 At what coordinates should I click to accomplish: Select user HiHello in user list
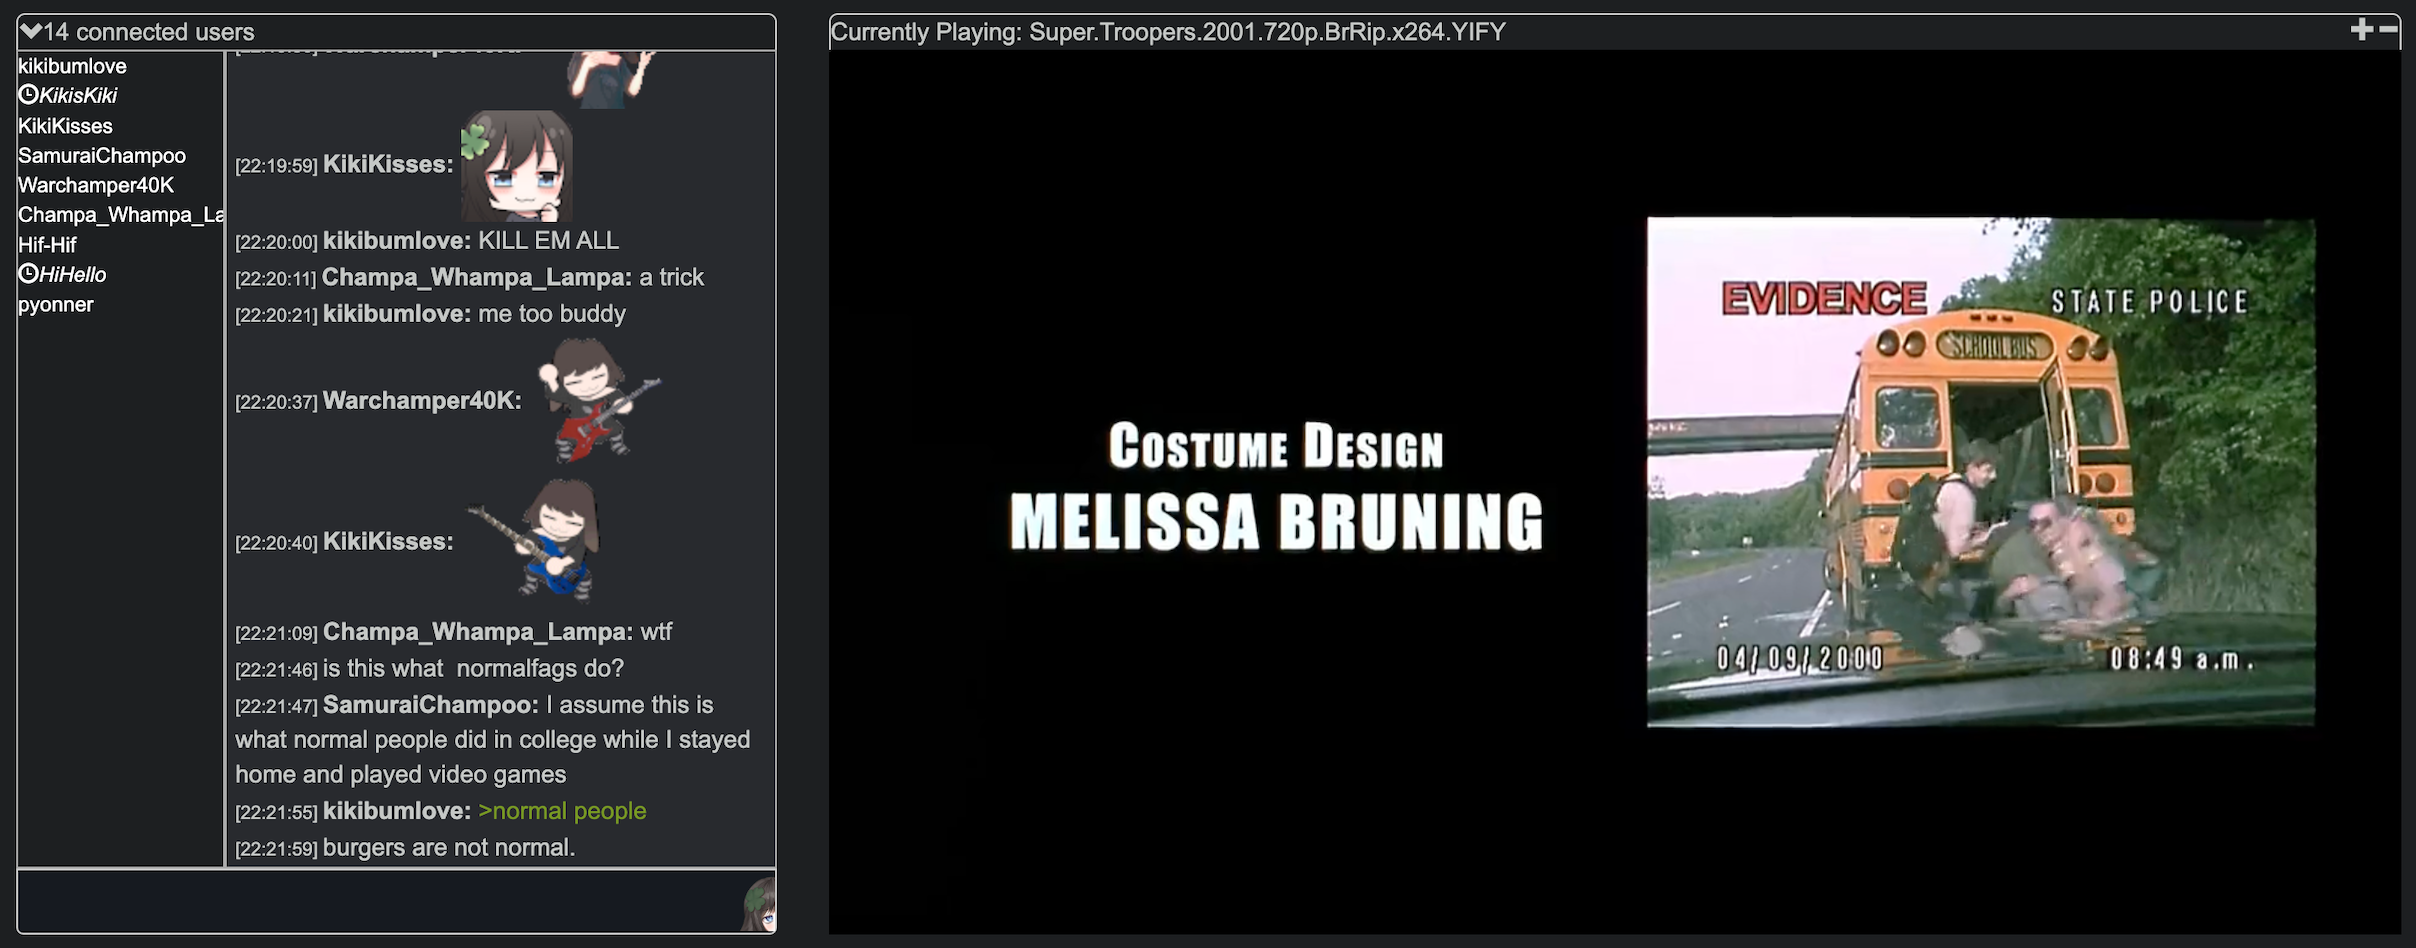click(73, 275)
